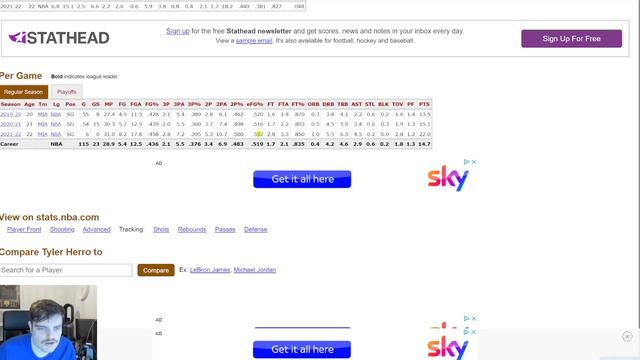This screenshot has height=360, width=640.
Task: Open the Shooting stats link
Action: coord(62,230)
